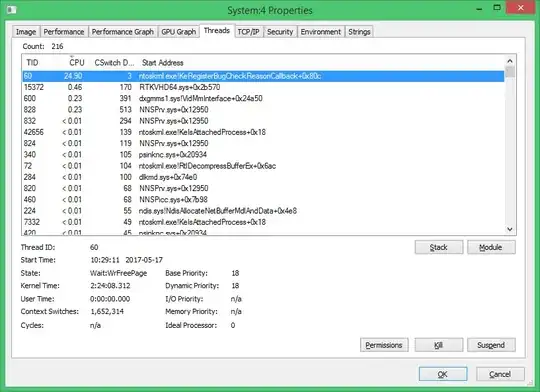Screen dimensions: 540x392
Task: Select thread 828 NNSPrv.sys row
Action: [x=263, y=110]
